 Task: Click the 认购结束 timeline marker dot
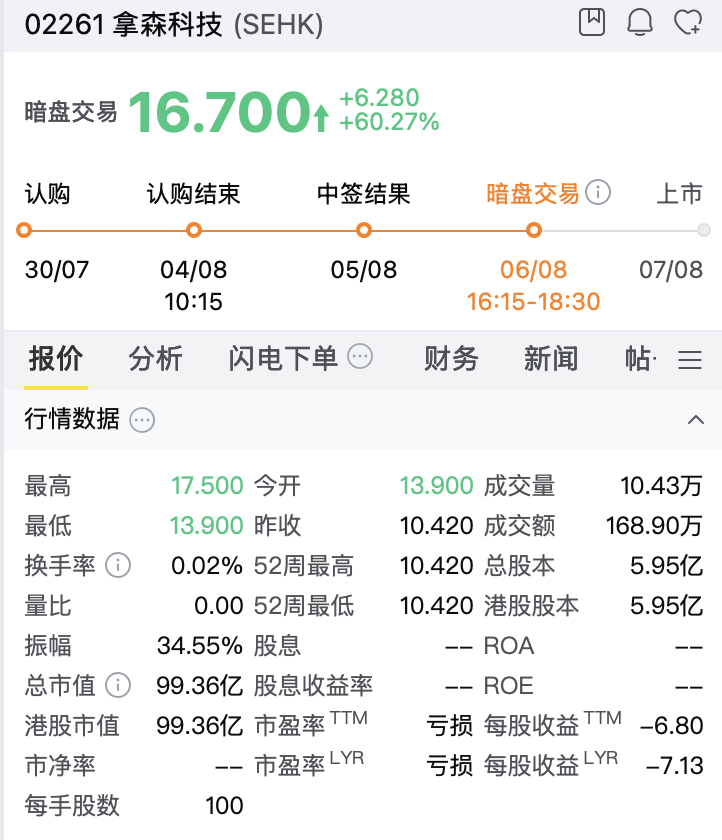pos(194,230)
